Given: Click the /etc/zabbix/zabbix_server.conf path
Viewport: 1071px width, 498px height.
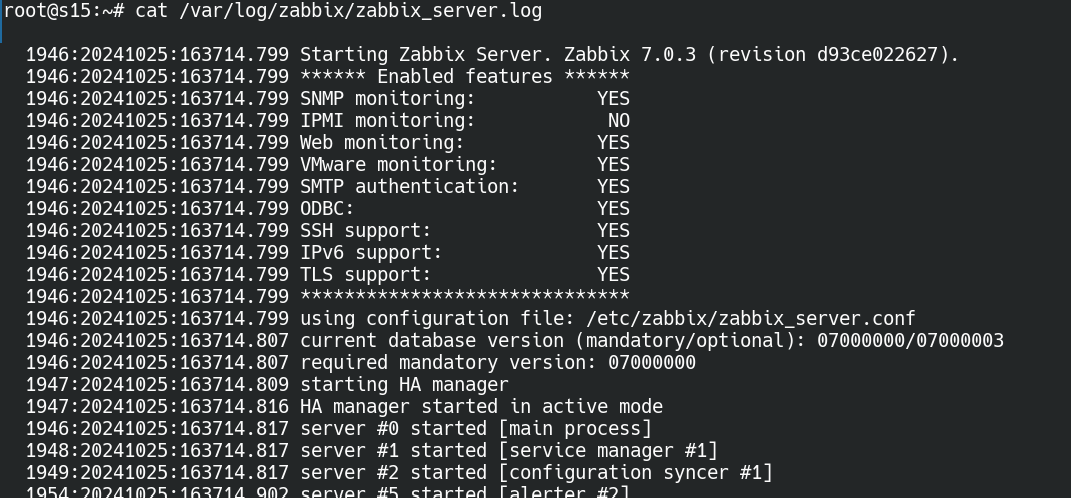Looking at the screenshot, I should tap(750, 319).
